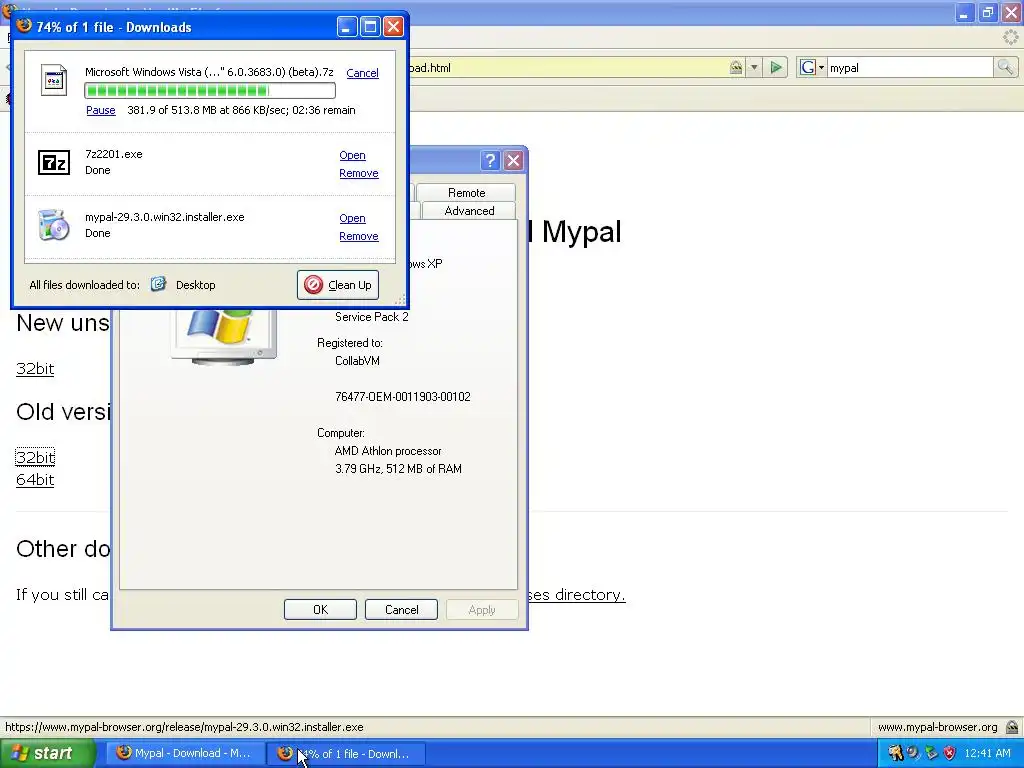The height and width of the screenshot is (768, 1024).
Task: Switch to the Advanced tab
Action: pyautogui.click(x=469, y=211)
